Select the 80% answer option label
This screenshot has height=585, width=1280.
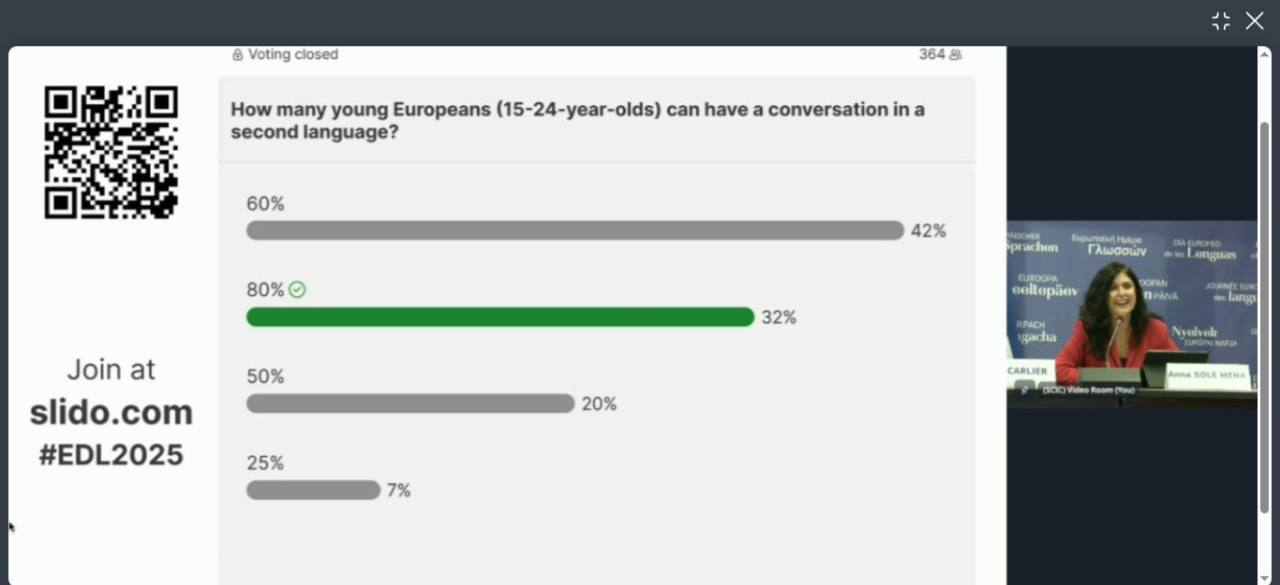(265, 290)
